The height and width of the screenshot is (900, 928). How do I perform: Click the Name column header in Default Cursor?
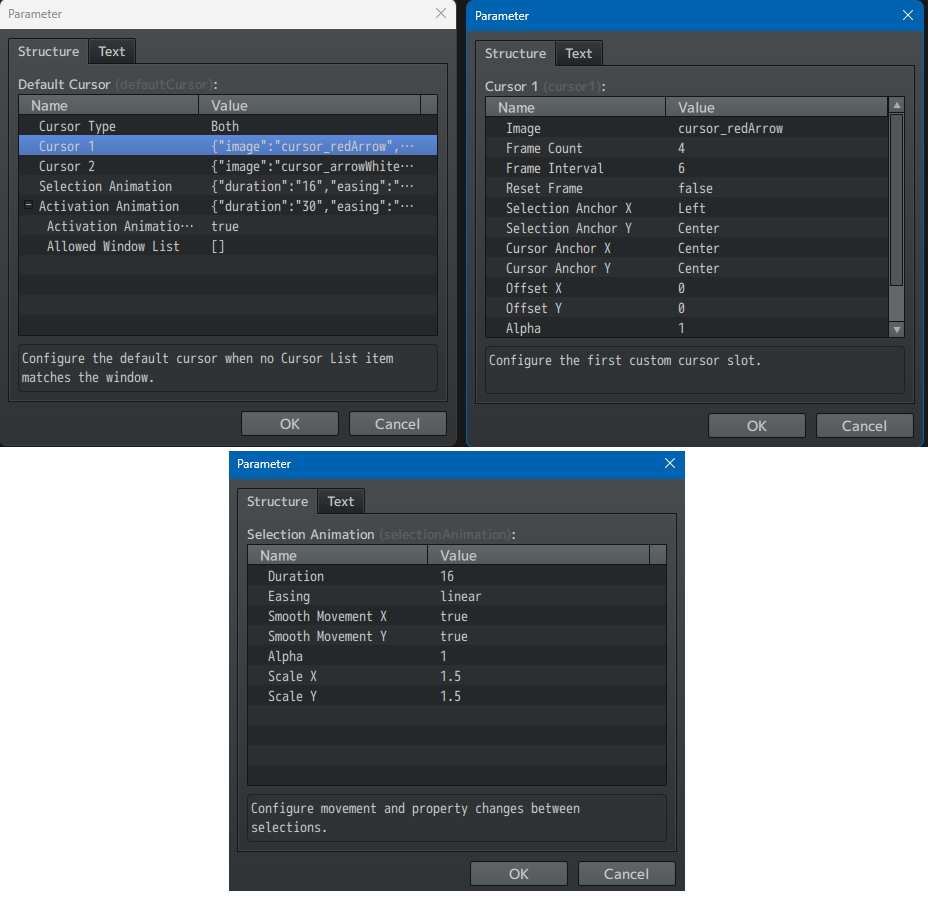click(109, 105)
